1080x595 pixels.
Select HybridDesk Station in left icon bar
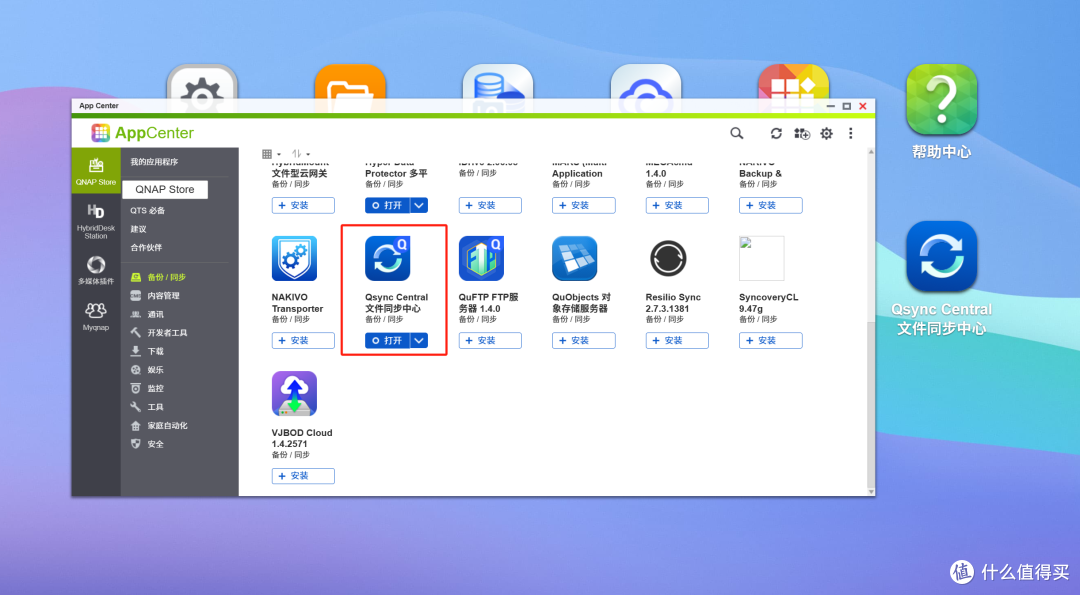pyautogui.click(x=96, y=221)
